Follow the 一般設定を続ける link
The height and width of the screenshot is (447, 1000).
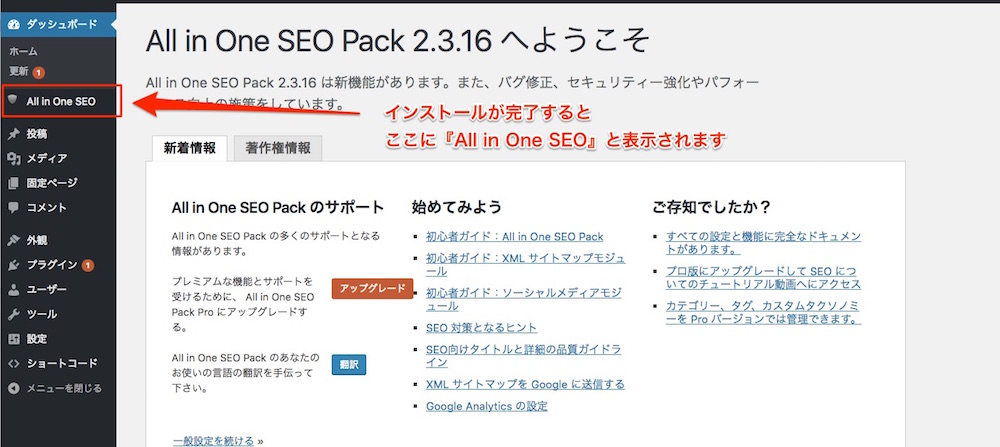(x=213, y=441)
